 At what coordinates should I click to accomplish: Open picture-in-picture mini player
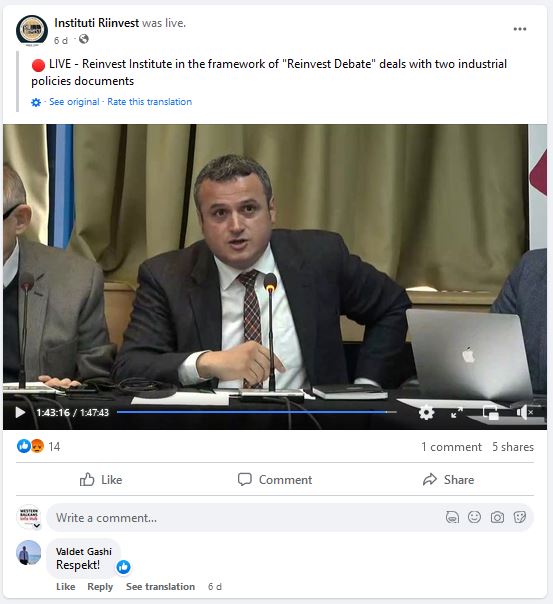(491, 413)
